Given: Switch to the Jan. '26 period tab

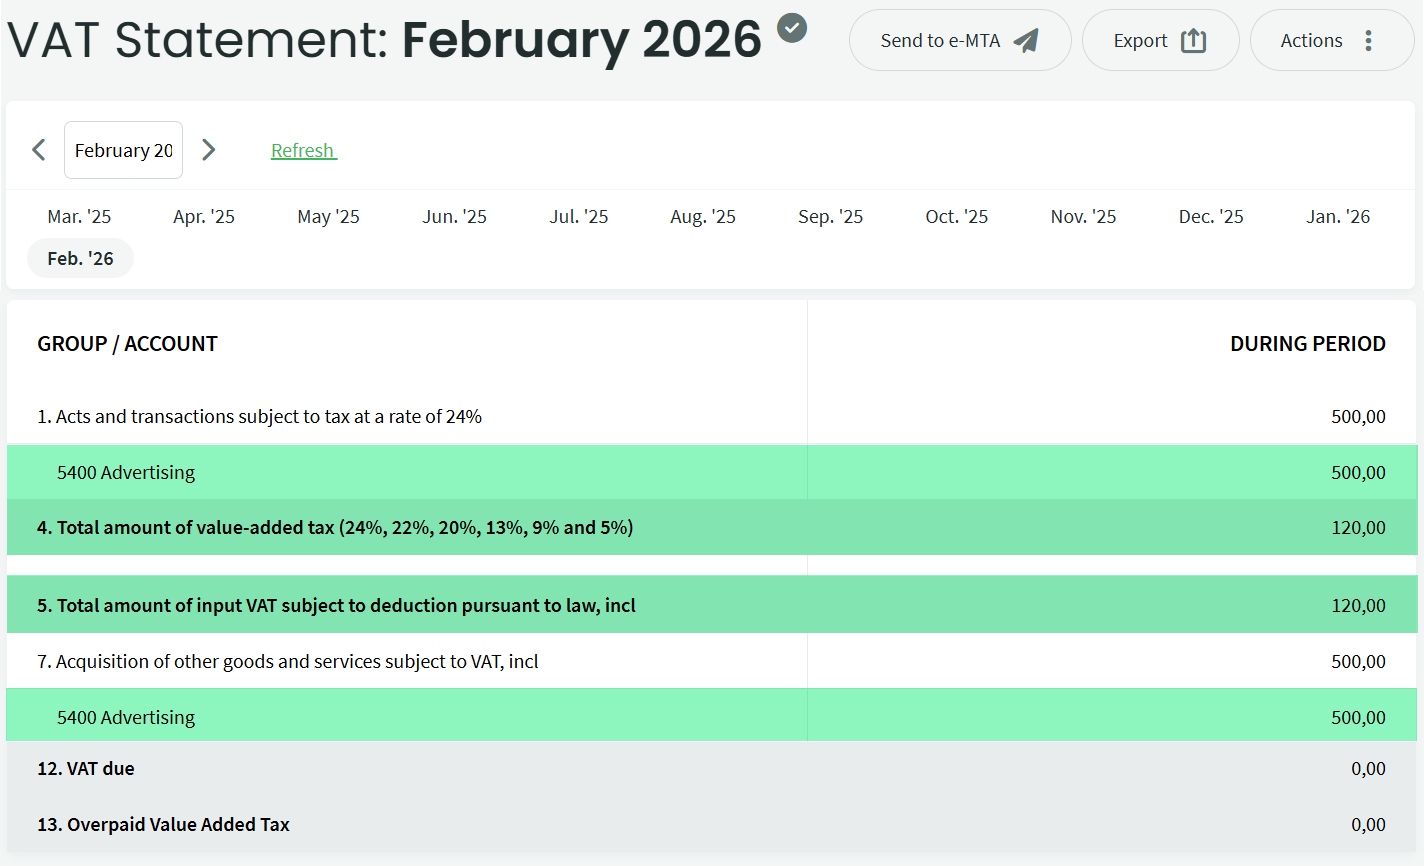Looking at the screenshot, I should (1337, 217).
